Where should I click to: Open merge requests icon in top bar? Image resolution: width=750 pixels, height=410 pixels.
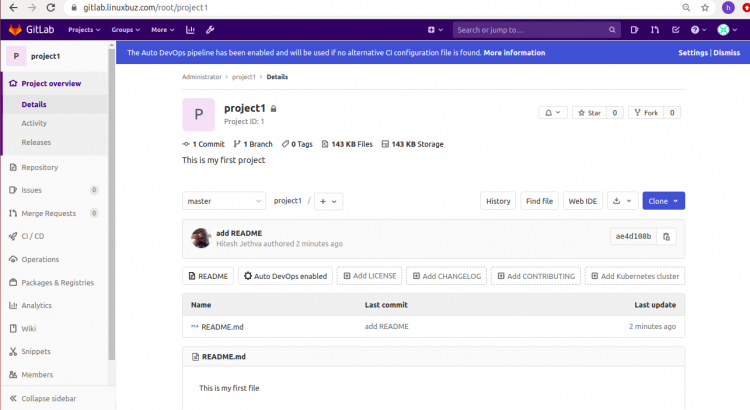click(x=655, y=30)
